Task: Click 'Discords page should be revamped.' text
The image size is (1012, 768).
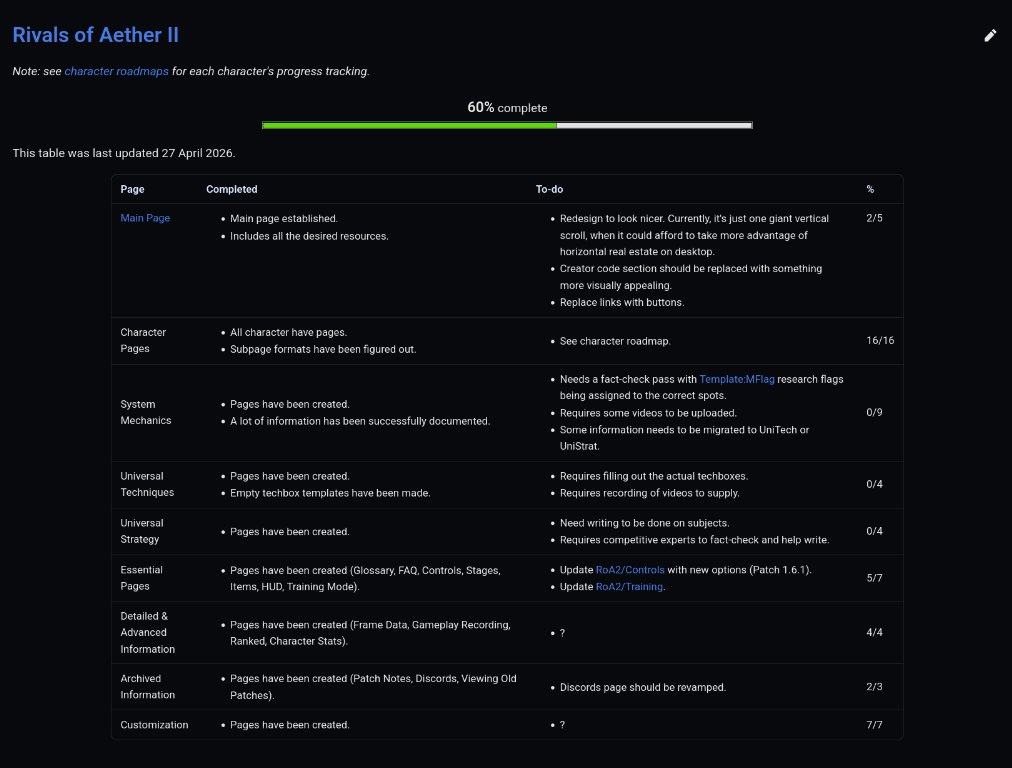Action: [x=643, y=687]
